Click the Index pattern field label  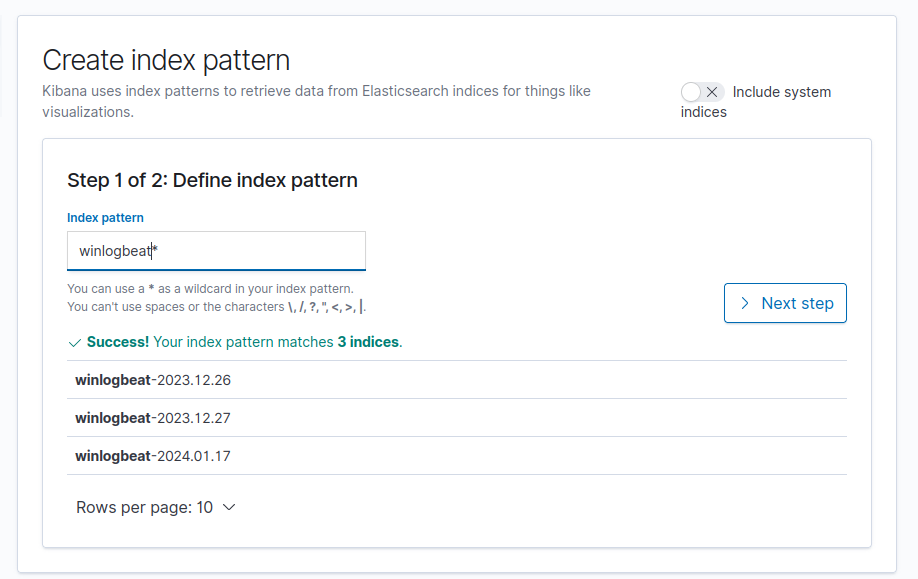[105, 218]
